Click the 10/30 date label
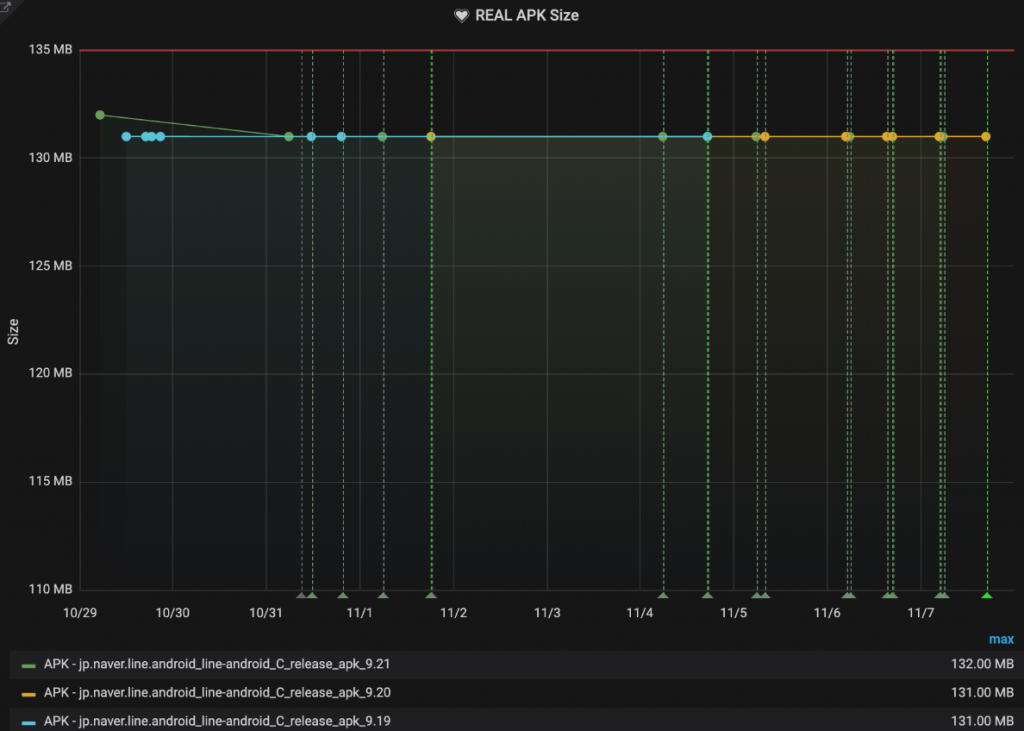The width and height of the screenshot is (1024, 731). pos(172,613)
